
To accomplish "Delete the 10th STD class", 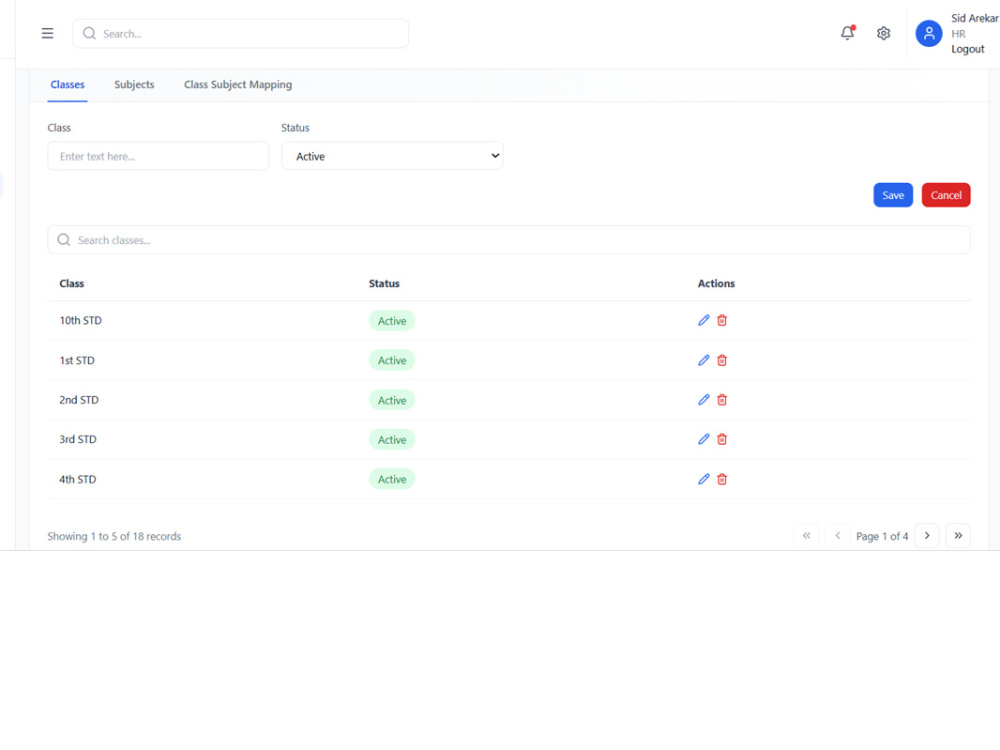I will click(722, 320).
